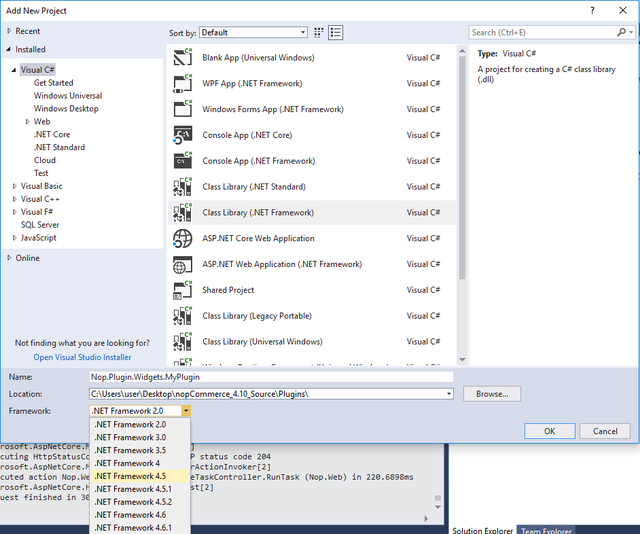This screenshot has width=640, height=534.
Task: Select Windows Universal category
Action: (68, 96)
